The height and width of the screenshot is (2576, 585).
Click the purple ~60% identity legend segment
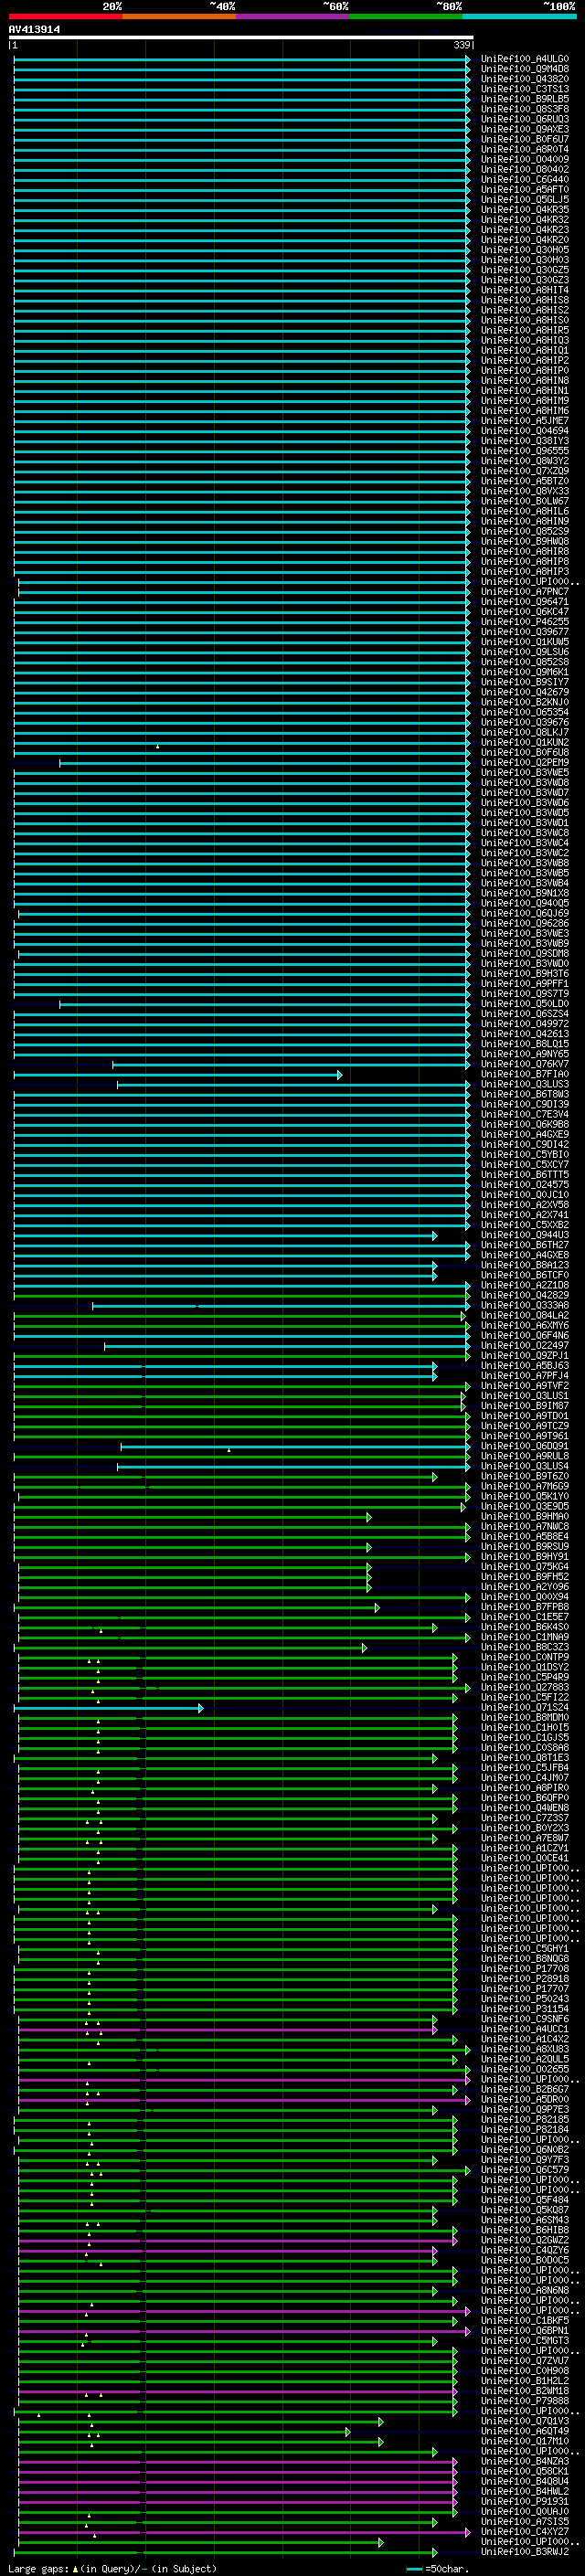click(x=293, y=16)
